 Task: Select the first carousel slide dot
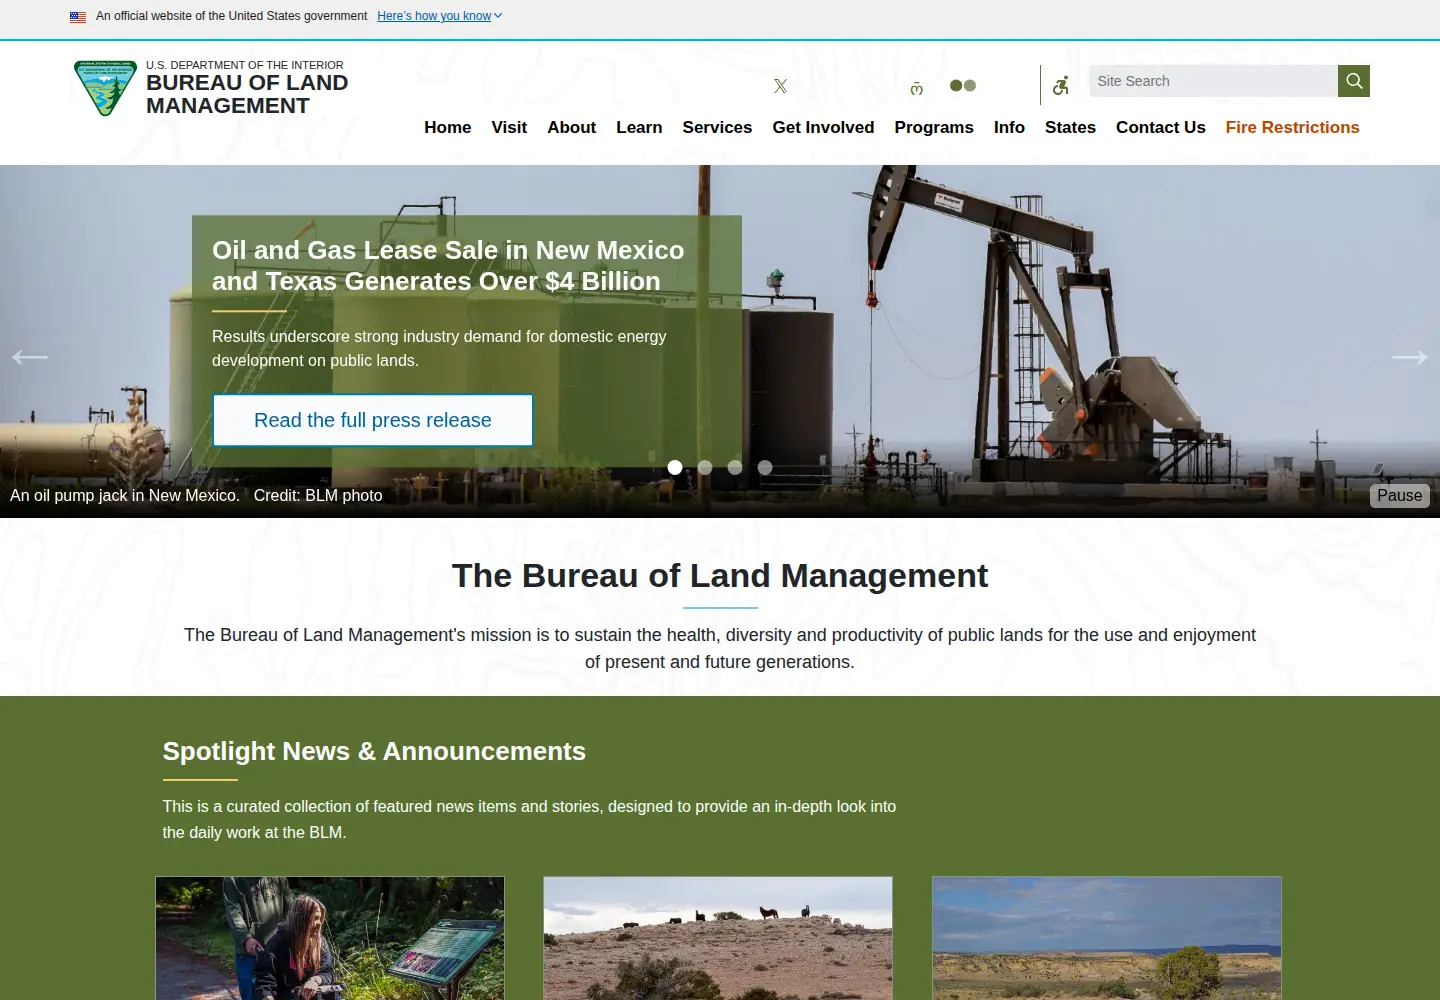675,467
